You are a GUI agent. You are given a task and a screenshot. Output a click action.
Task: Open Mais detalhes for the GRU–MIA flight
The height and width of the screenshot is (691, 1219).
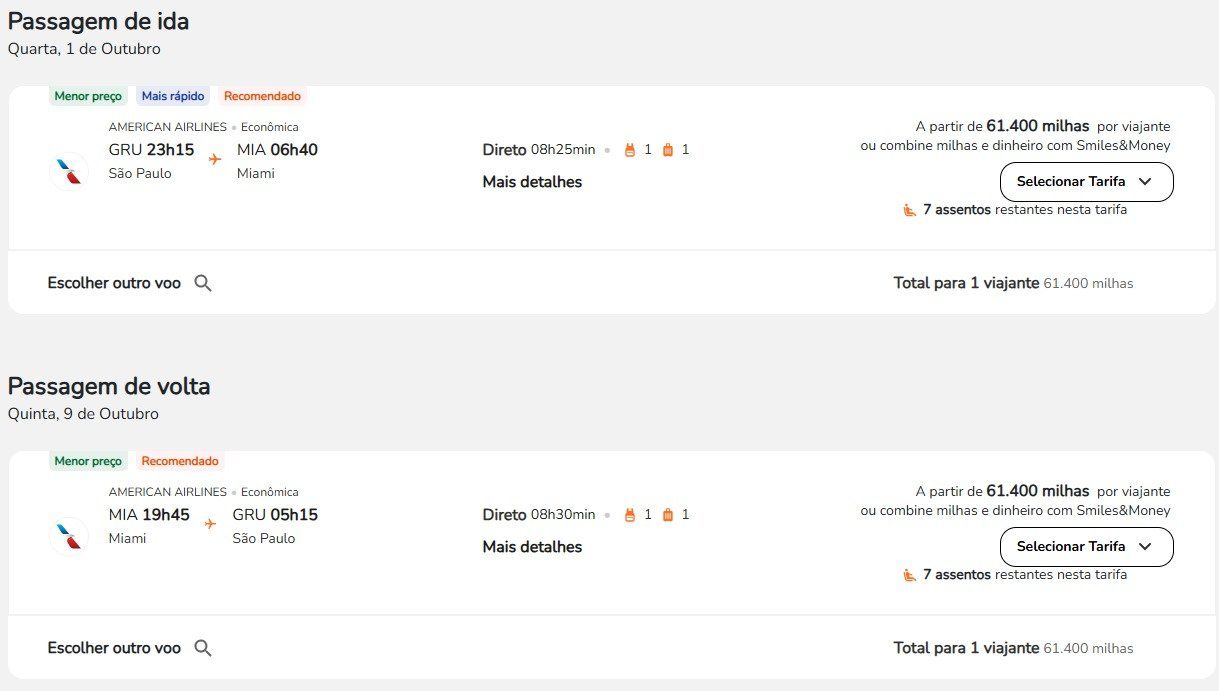click(x=532, y=182)
